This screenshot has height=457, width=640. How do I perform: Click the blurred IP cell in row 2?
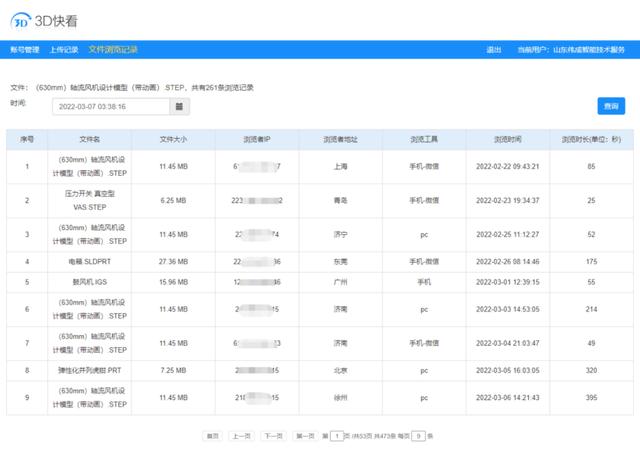257,200
